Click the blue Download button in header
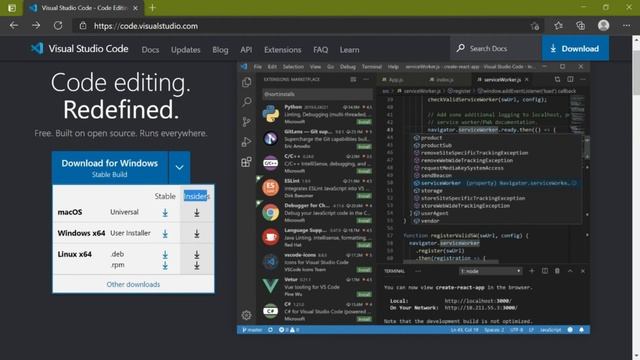The height and width of the screenshot is (360, 640). (x=576, y=48)
